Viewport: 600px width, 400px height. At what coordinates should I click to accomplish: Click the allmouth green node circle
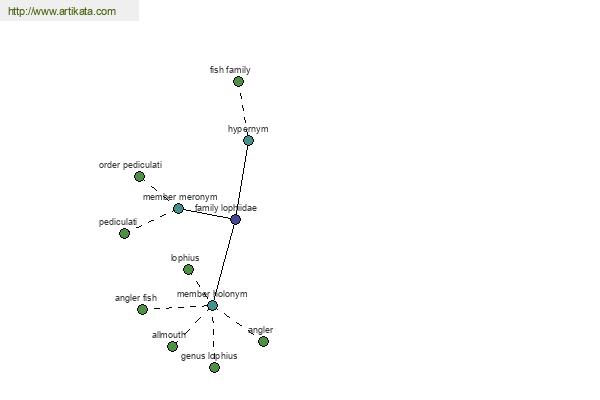[172, 347]
